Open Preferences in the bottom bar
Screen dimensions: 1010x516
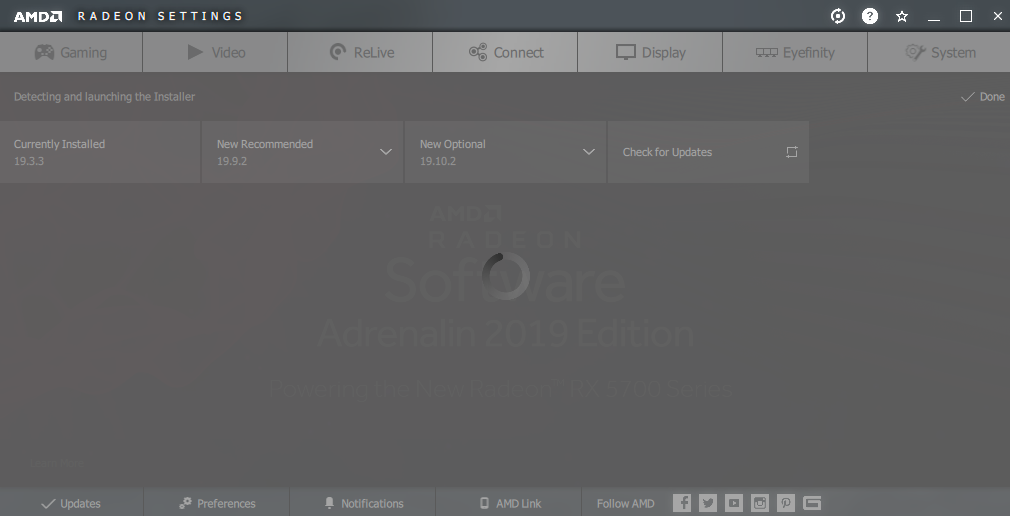click(216, 503)
